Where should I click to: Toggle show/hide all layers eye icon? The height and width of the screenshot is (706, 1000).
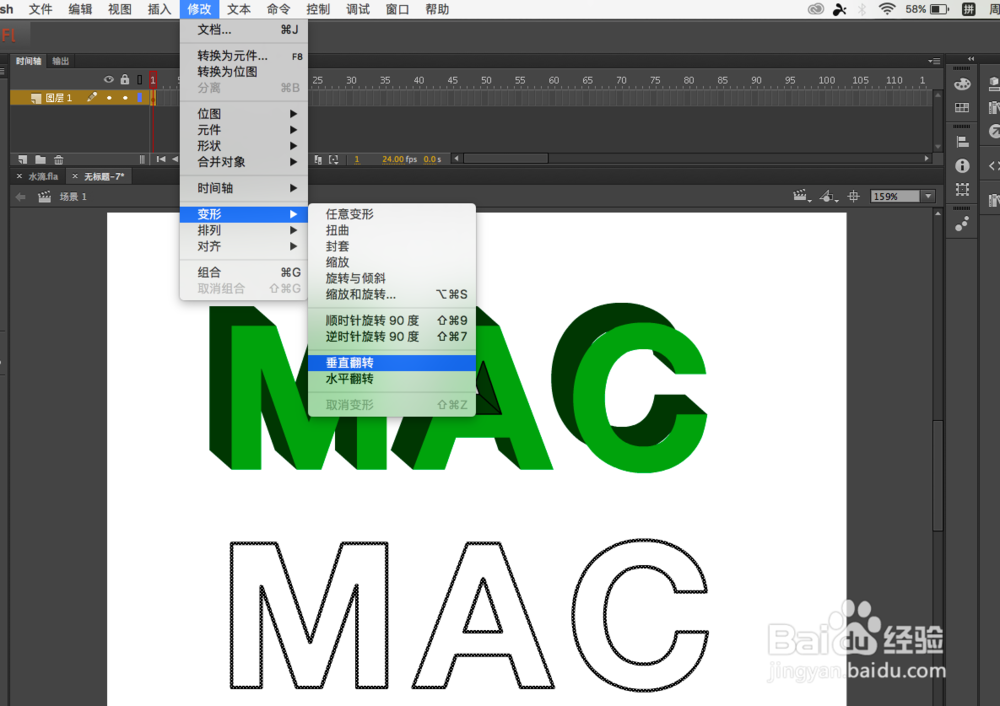[x=108, y=80]
